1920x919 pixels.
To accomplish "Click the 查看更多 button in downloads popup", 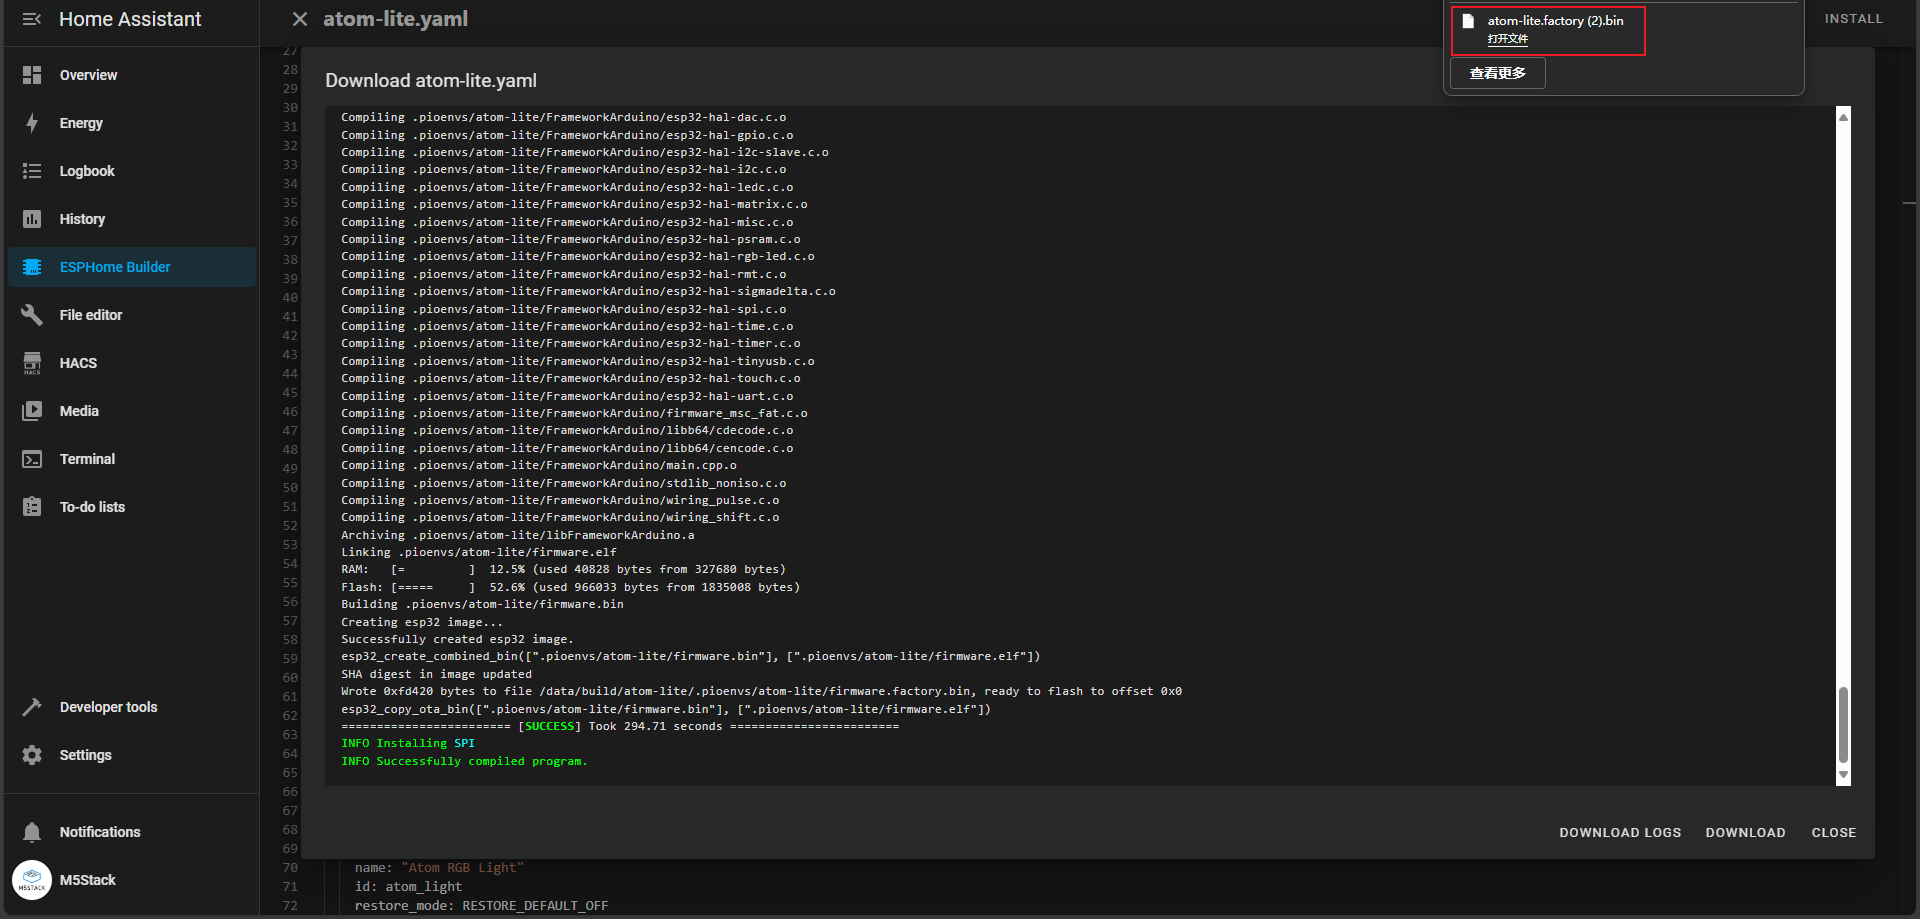I will pyautogui.click(x=1498, y=73).
